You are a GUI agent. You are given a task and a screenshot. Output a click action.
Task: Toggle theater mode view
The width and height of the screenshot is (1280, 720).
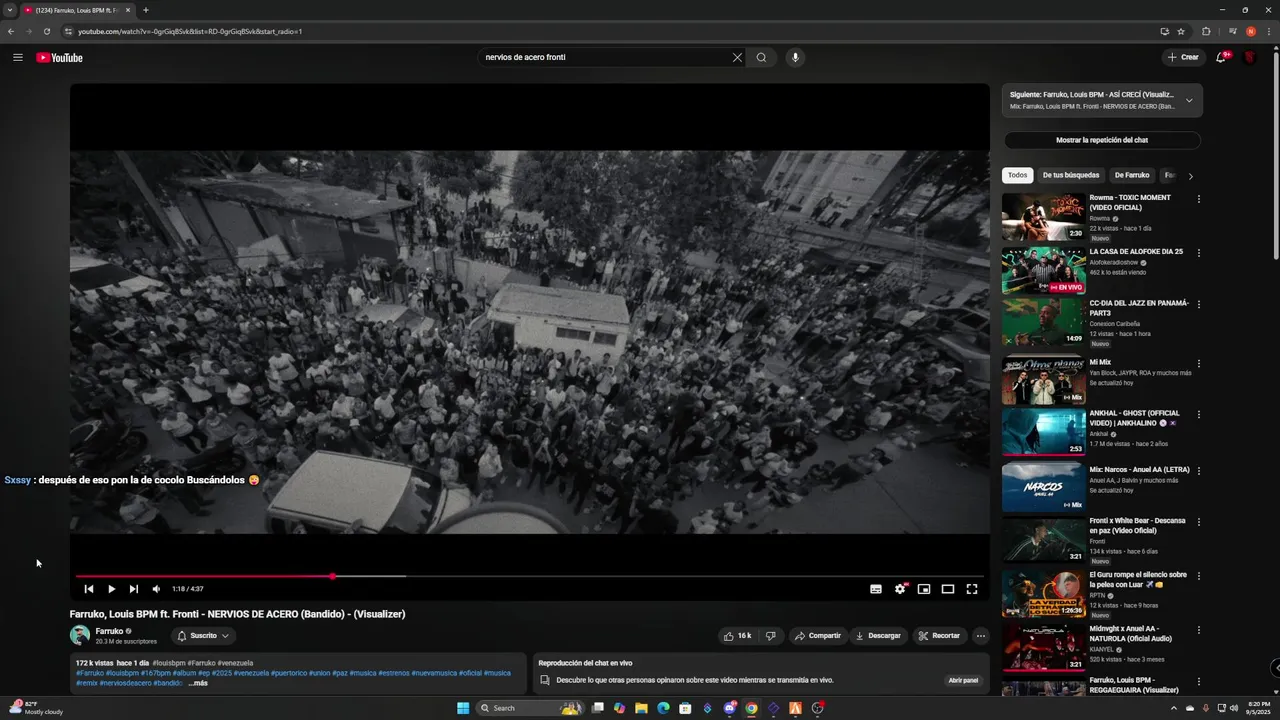(948, 589)
